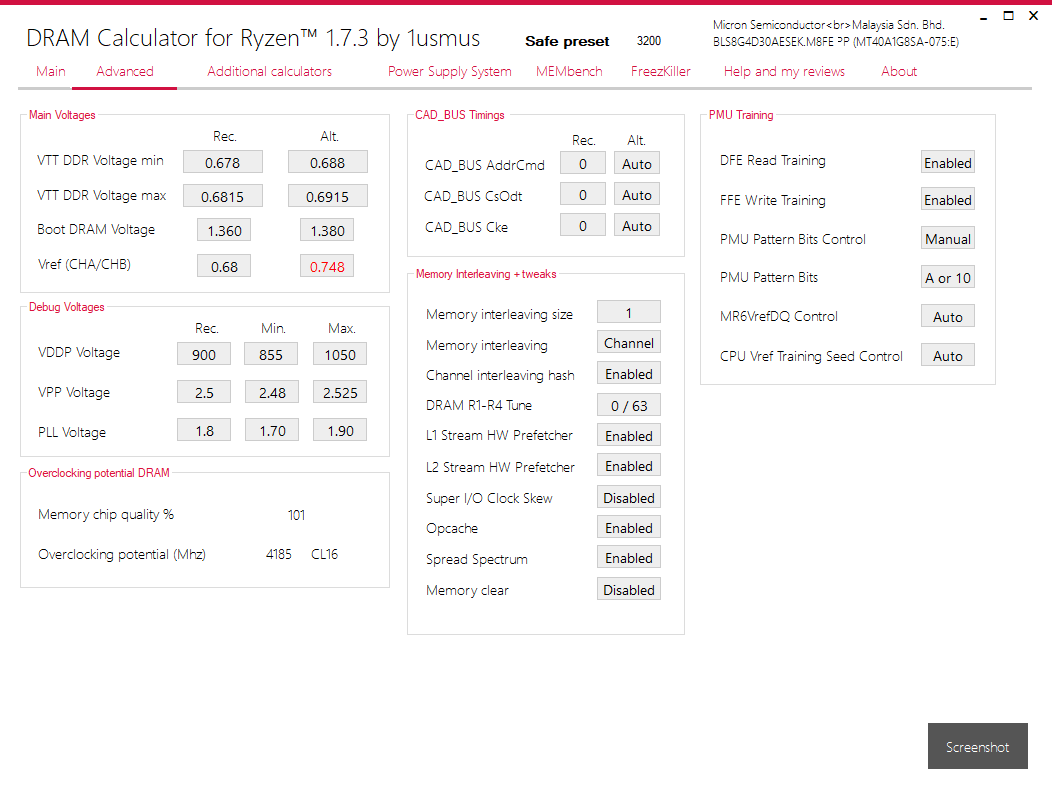1052x791 pixels.
Task: Click CAD_BUS AddrCmd Alt. Auto field
Action: [x=637, y=164]
